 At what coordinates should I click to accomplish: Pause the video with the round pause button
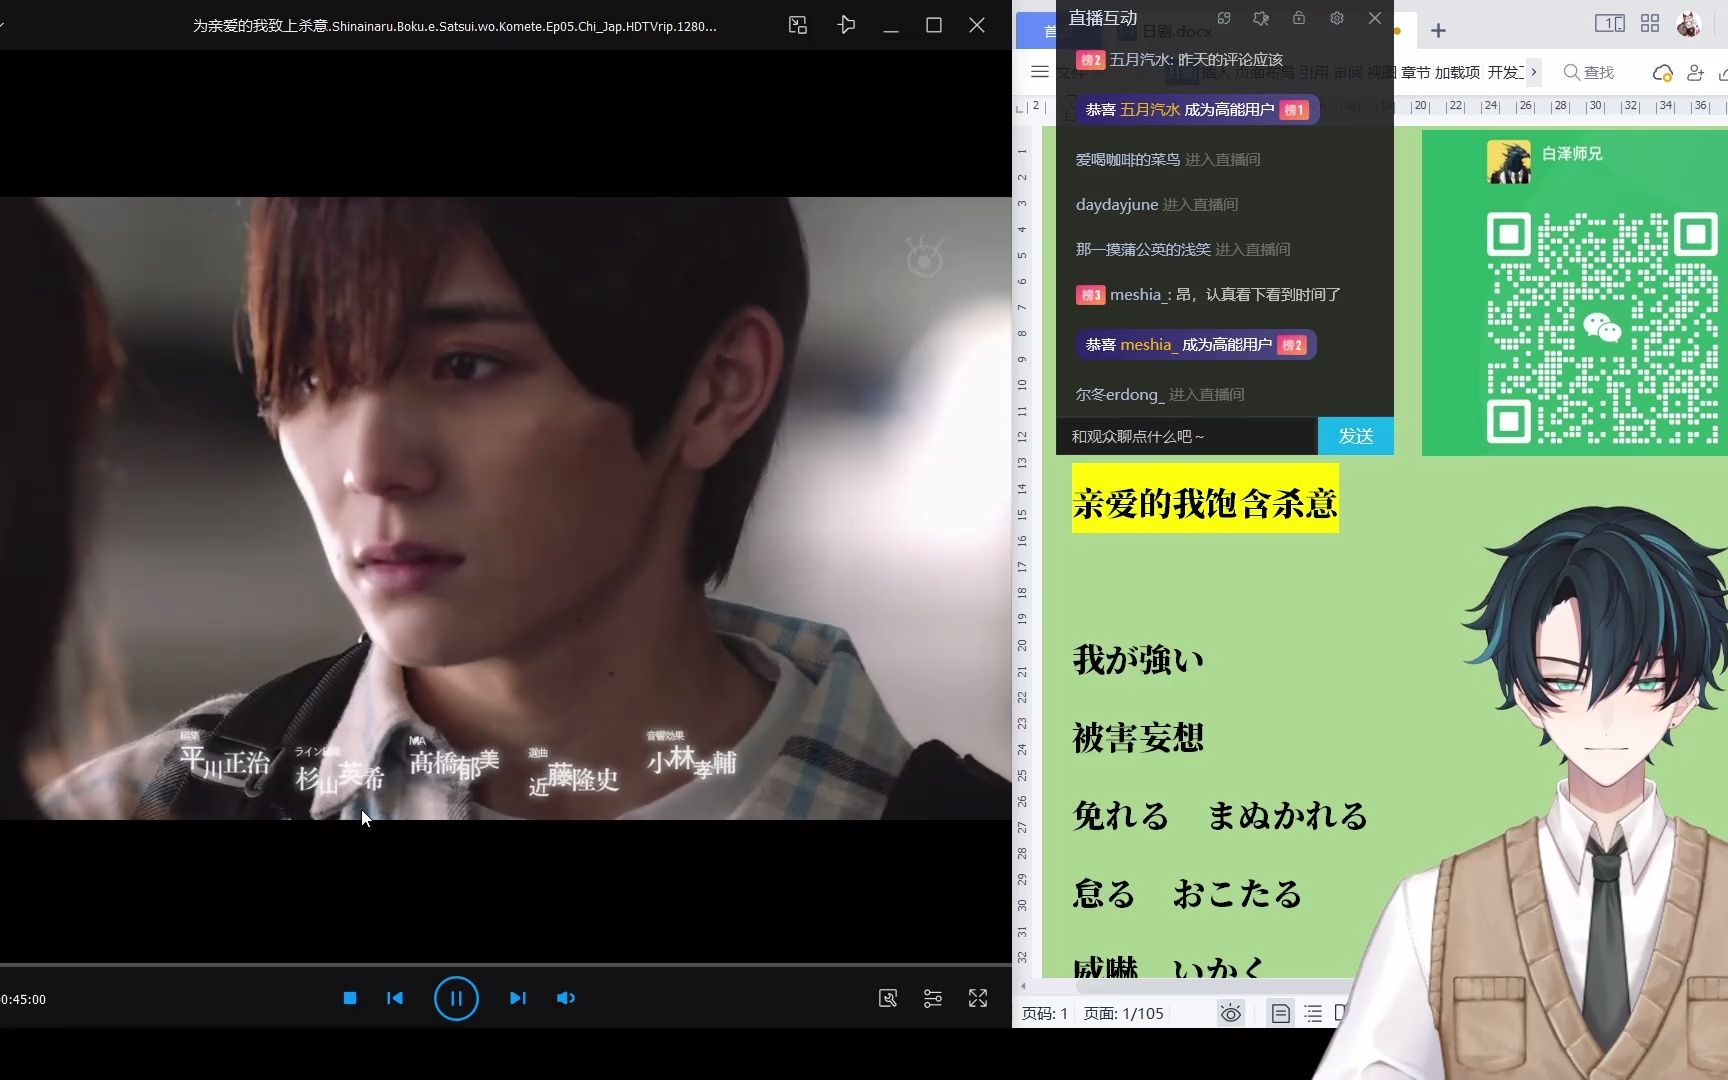[x=456, y=998]
